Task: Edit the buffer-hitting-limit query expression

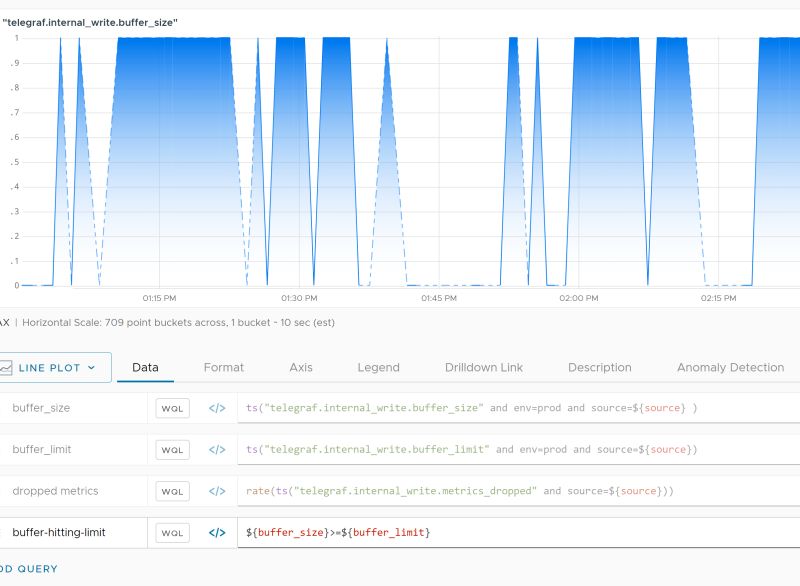Action: coord(400,532)
